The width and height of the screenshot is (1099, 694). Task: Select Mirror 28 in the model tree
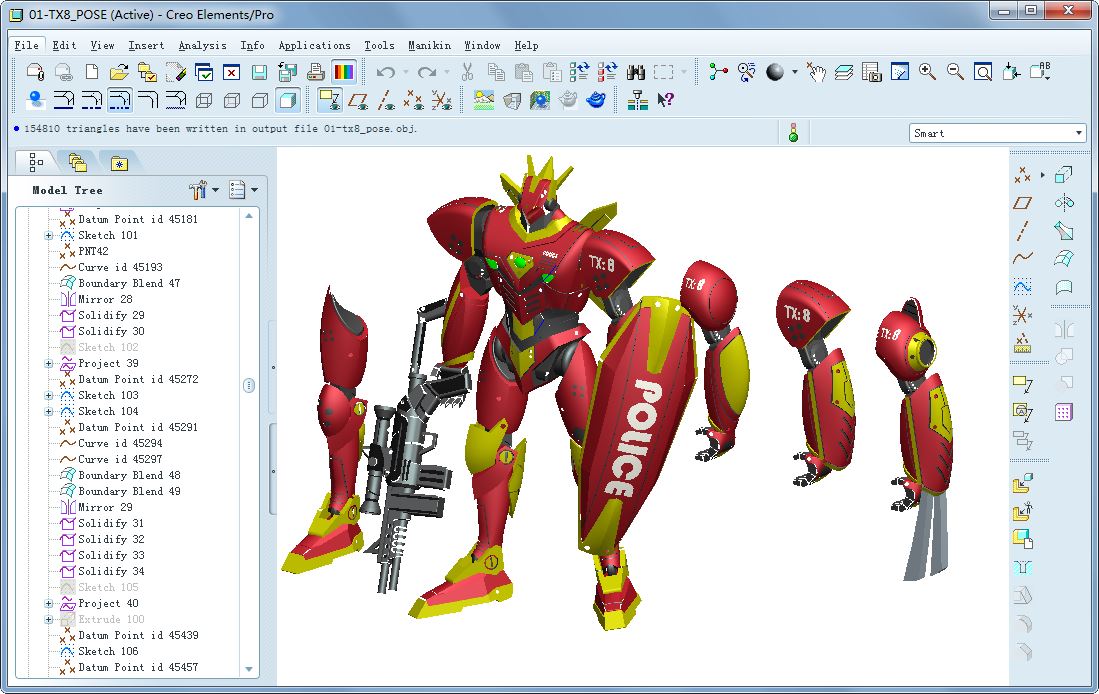point(105,299)
